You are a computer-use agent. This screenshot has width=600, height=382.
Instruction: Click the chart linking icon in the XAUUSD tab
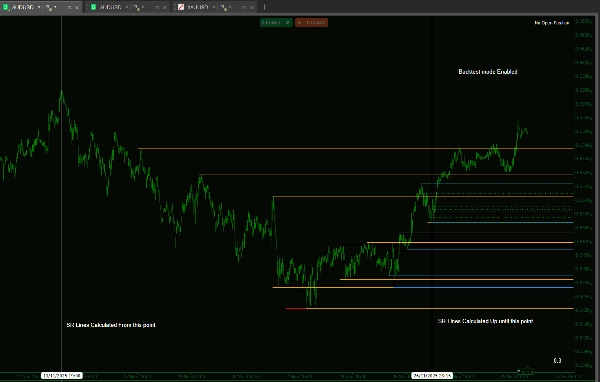pos(223,8)
